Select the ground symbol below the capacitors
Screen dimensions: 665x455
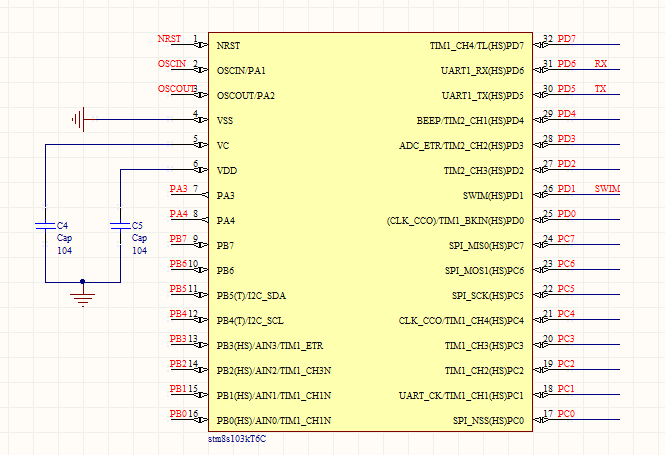[x=83, y=297]
